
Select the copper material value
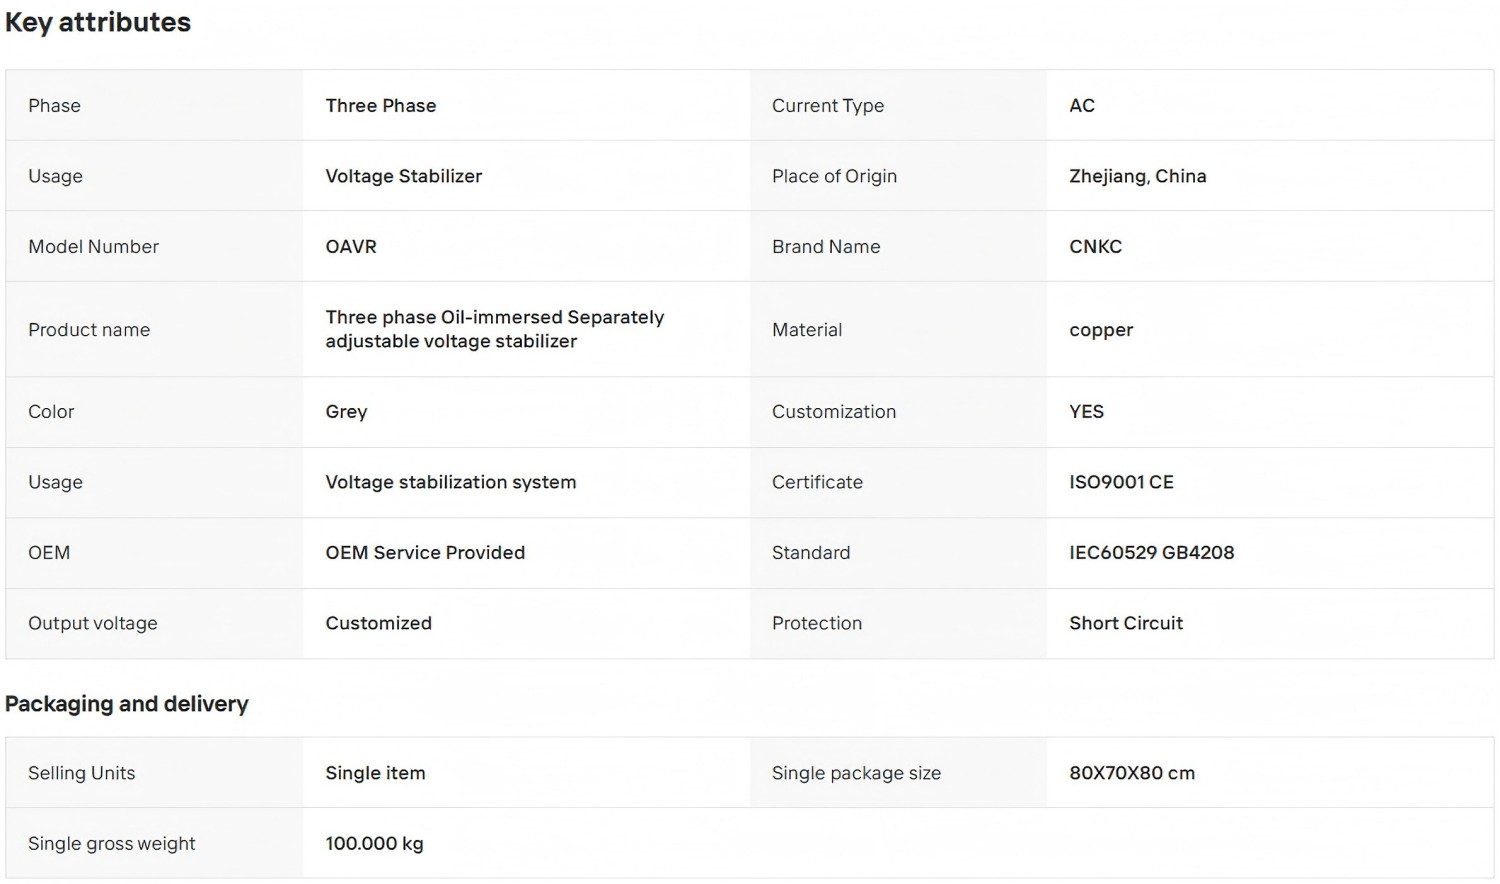point(1101,330)
